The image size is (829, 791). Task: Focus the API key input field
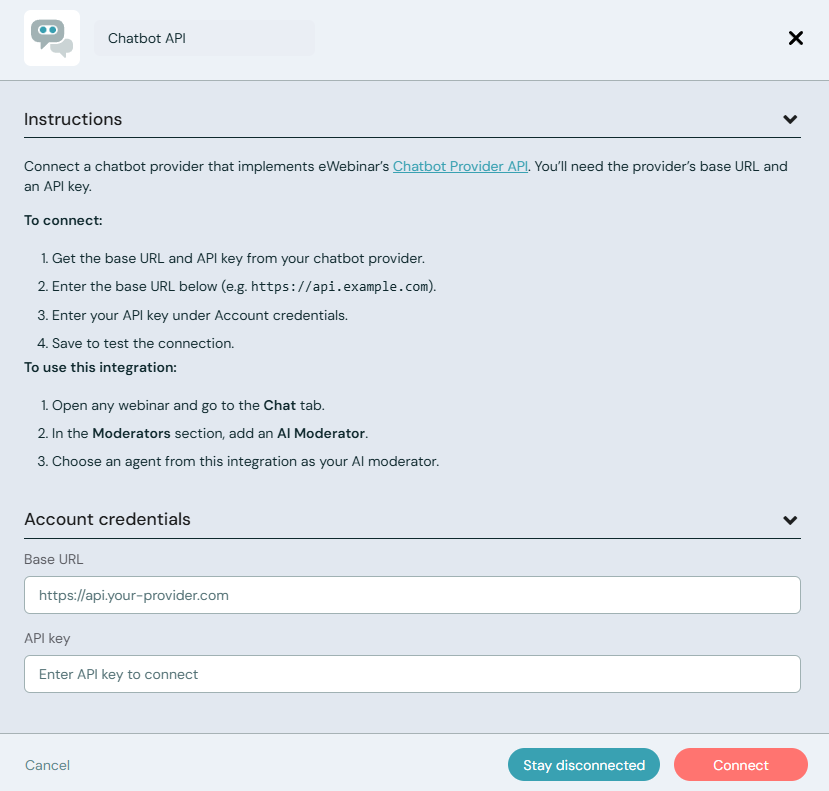coord(412,674)
